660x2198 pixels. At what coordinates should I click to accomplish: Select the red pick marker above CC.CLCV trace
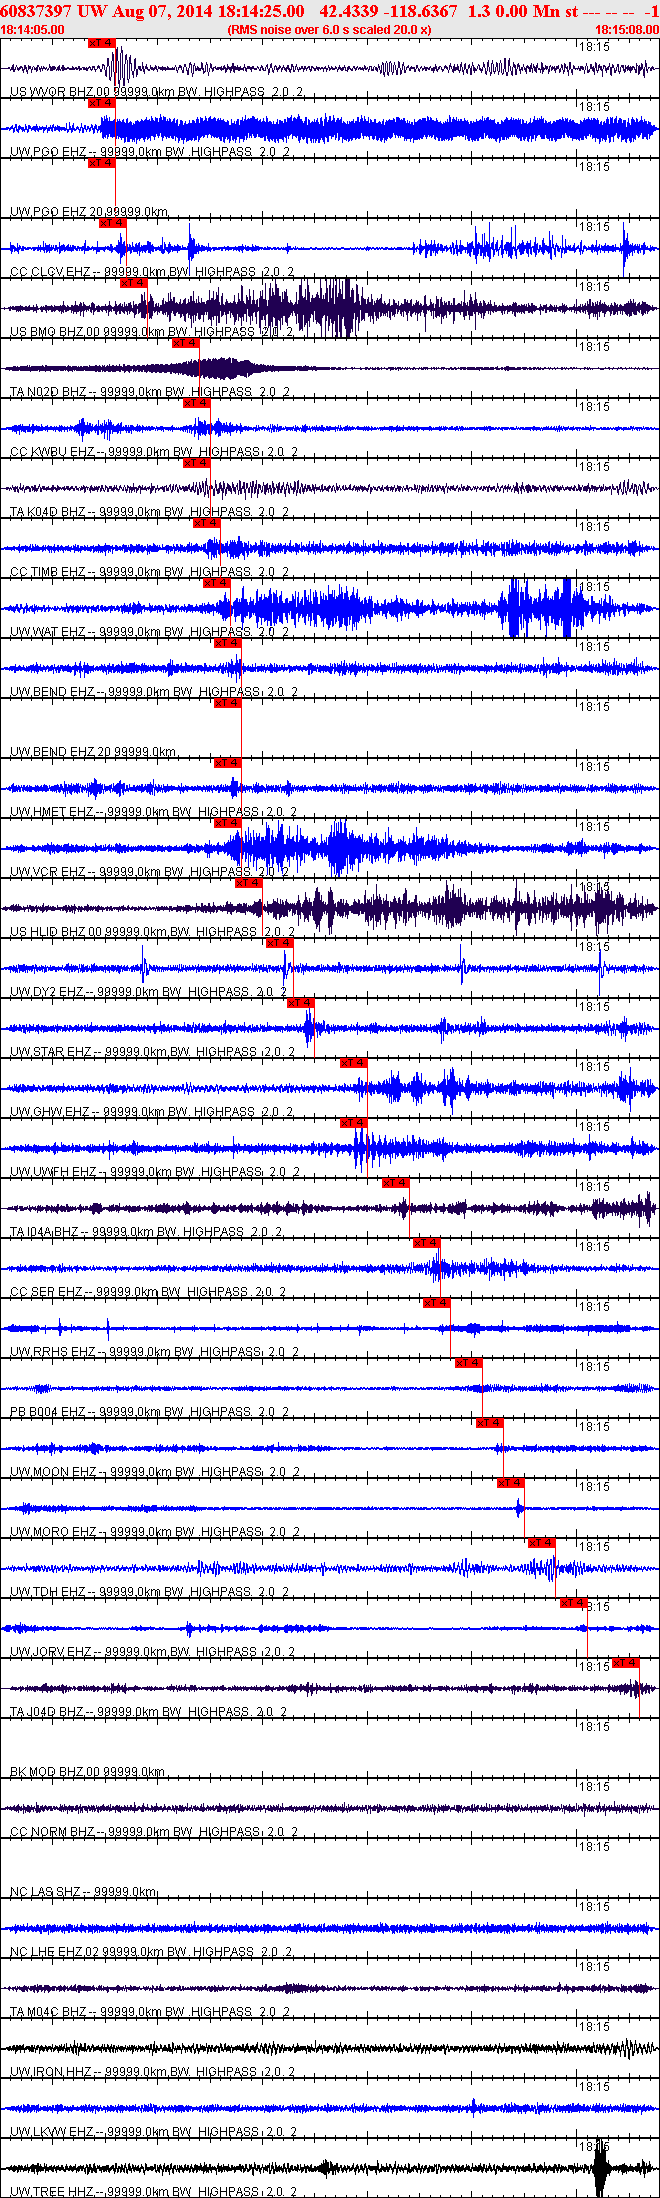click(112, 223)
